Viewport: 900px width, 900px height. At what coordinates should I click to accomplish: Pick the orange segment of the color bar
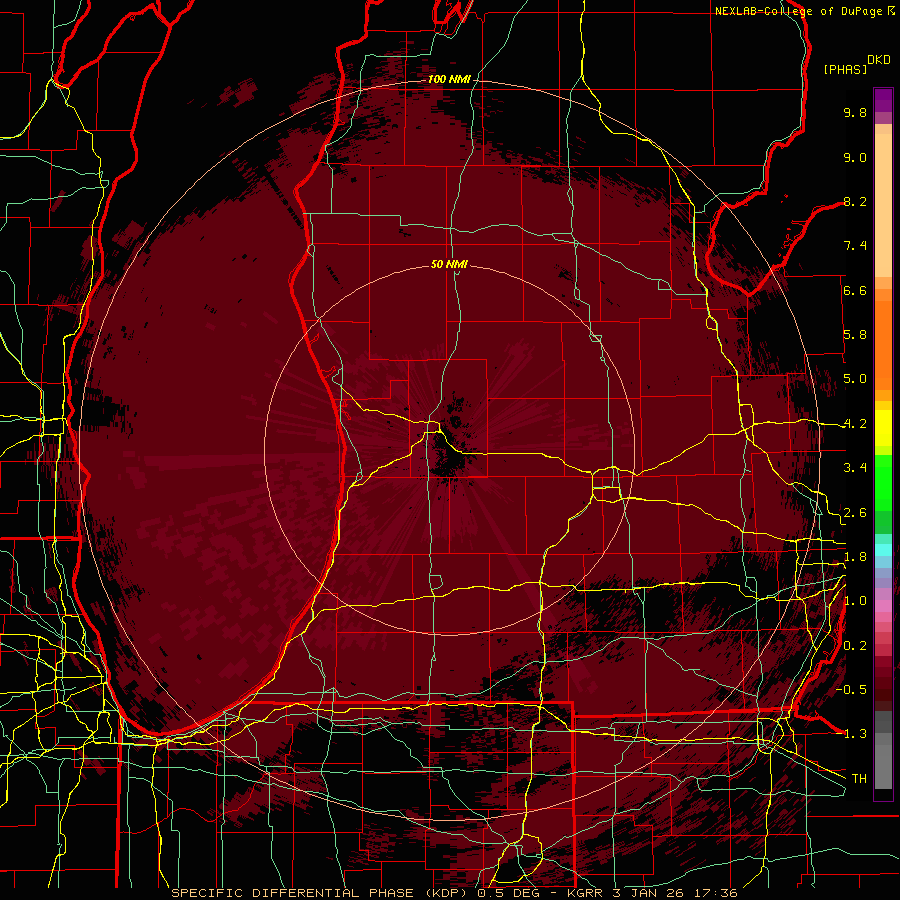tap(883, 344)
